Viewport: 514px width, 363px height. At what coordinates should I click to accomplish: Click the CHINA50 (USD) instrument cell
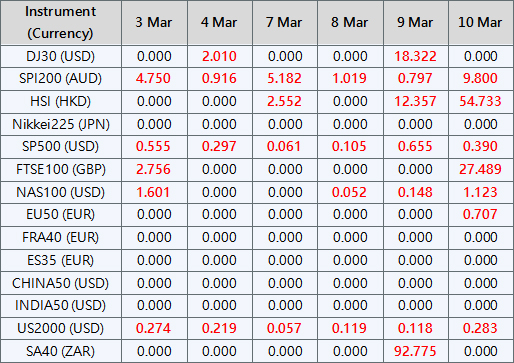click(x=61, y=283)
